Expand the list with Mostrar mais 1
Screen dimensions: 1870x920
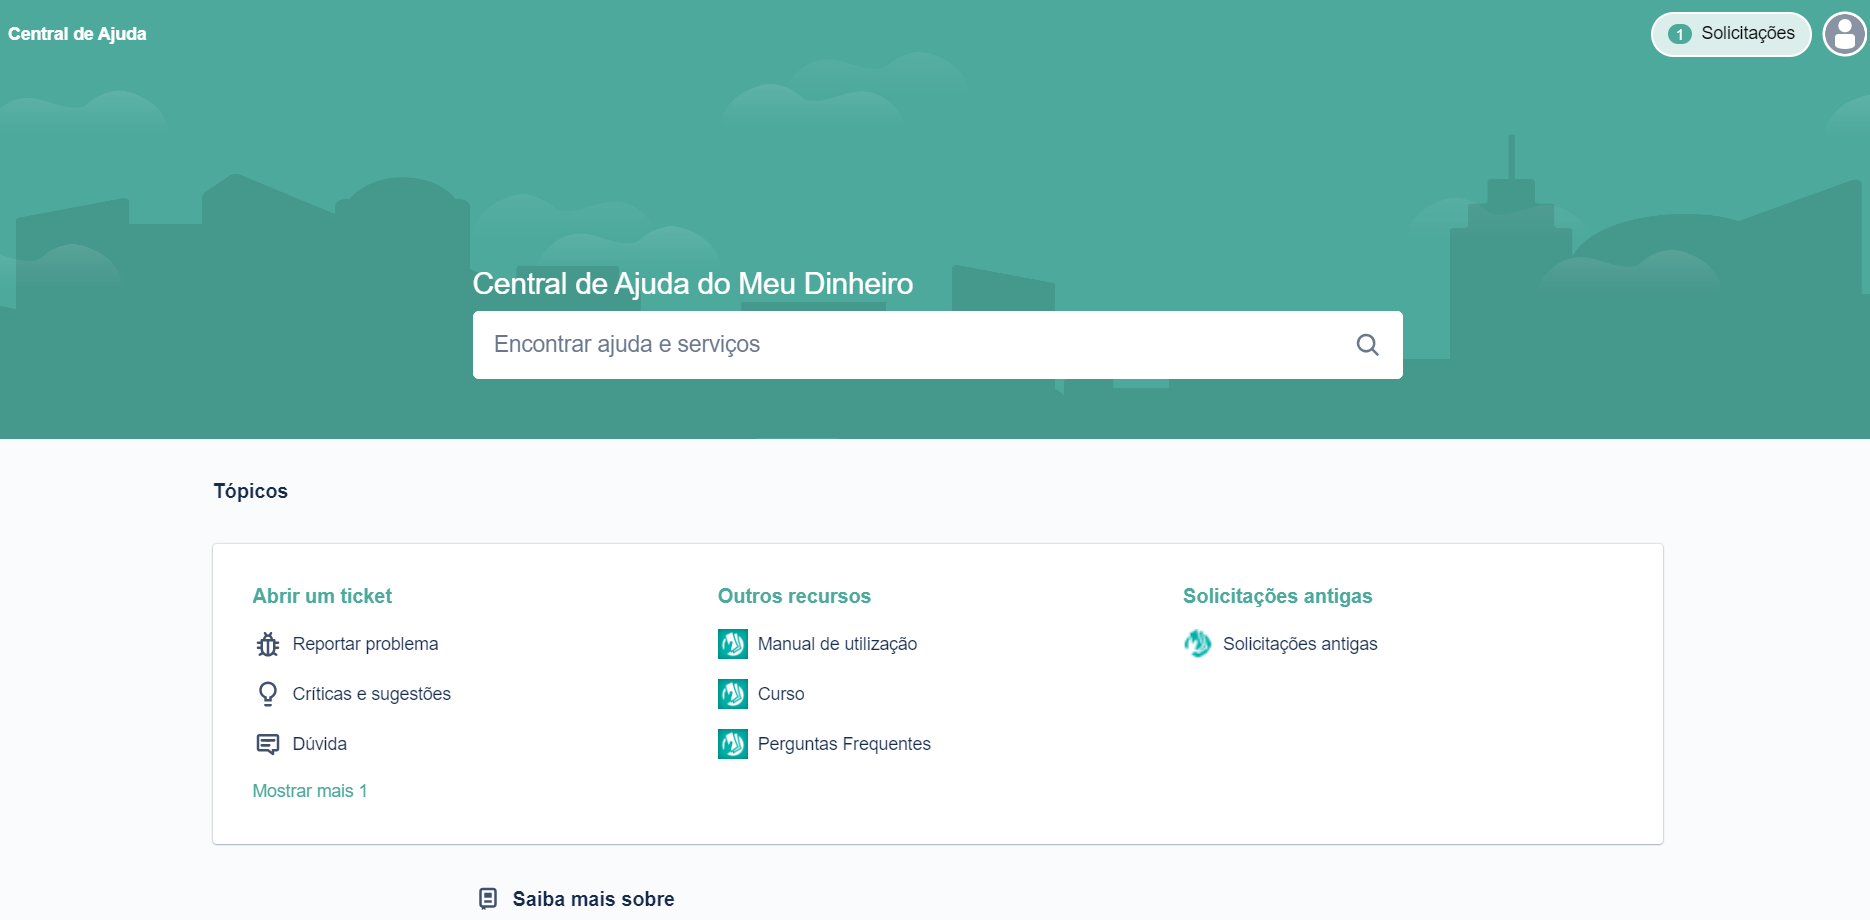[309, 791]
